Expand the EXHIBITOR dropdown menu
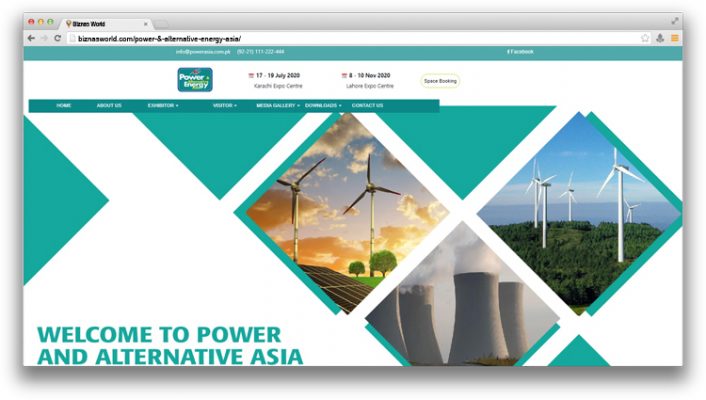The image size is (706, 400). 163,105
